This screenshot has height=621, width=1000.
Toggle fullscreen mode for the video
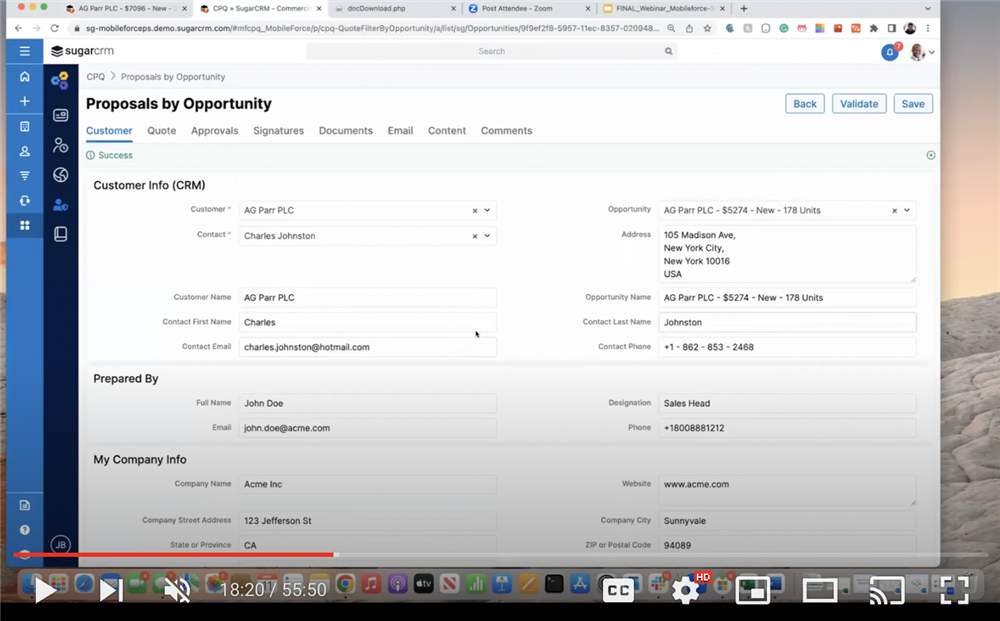[x=954, y=590]
